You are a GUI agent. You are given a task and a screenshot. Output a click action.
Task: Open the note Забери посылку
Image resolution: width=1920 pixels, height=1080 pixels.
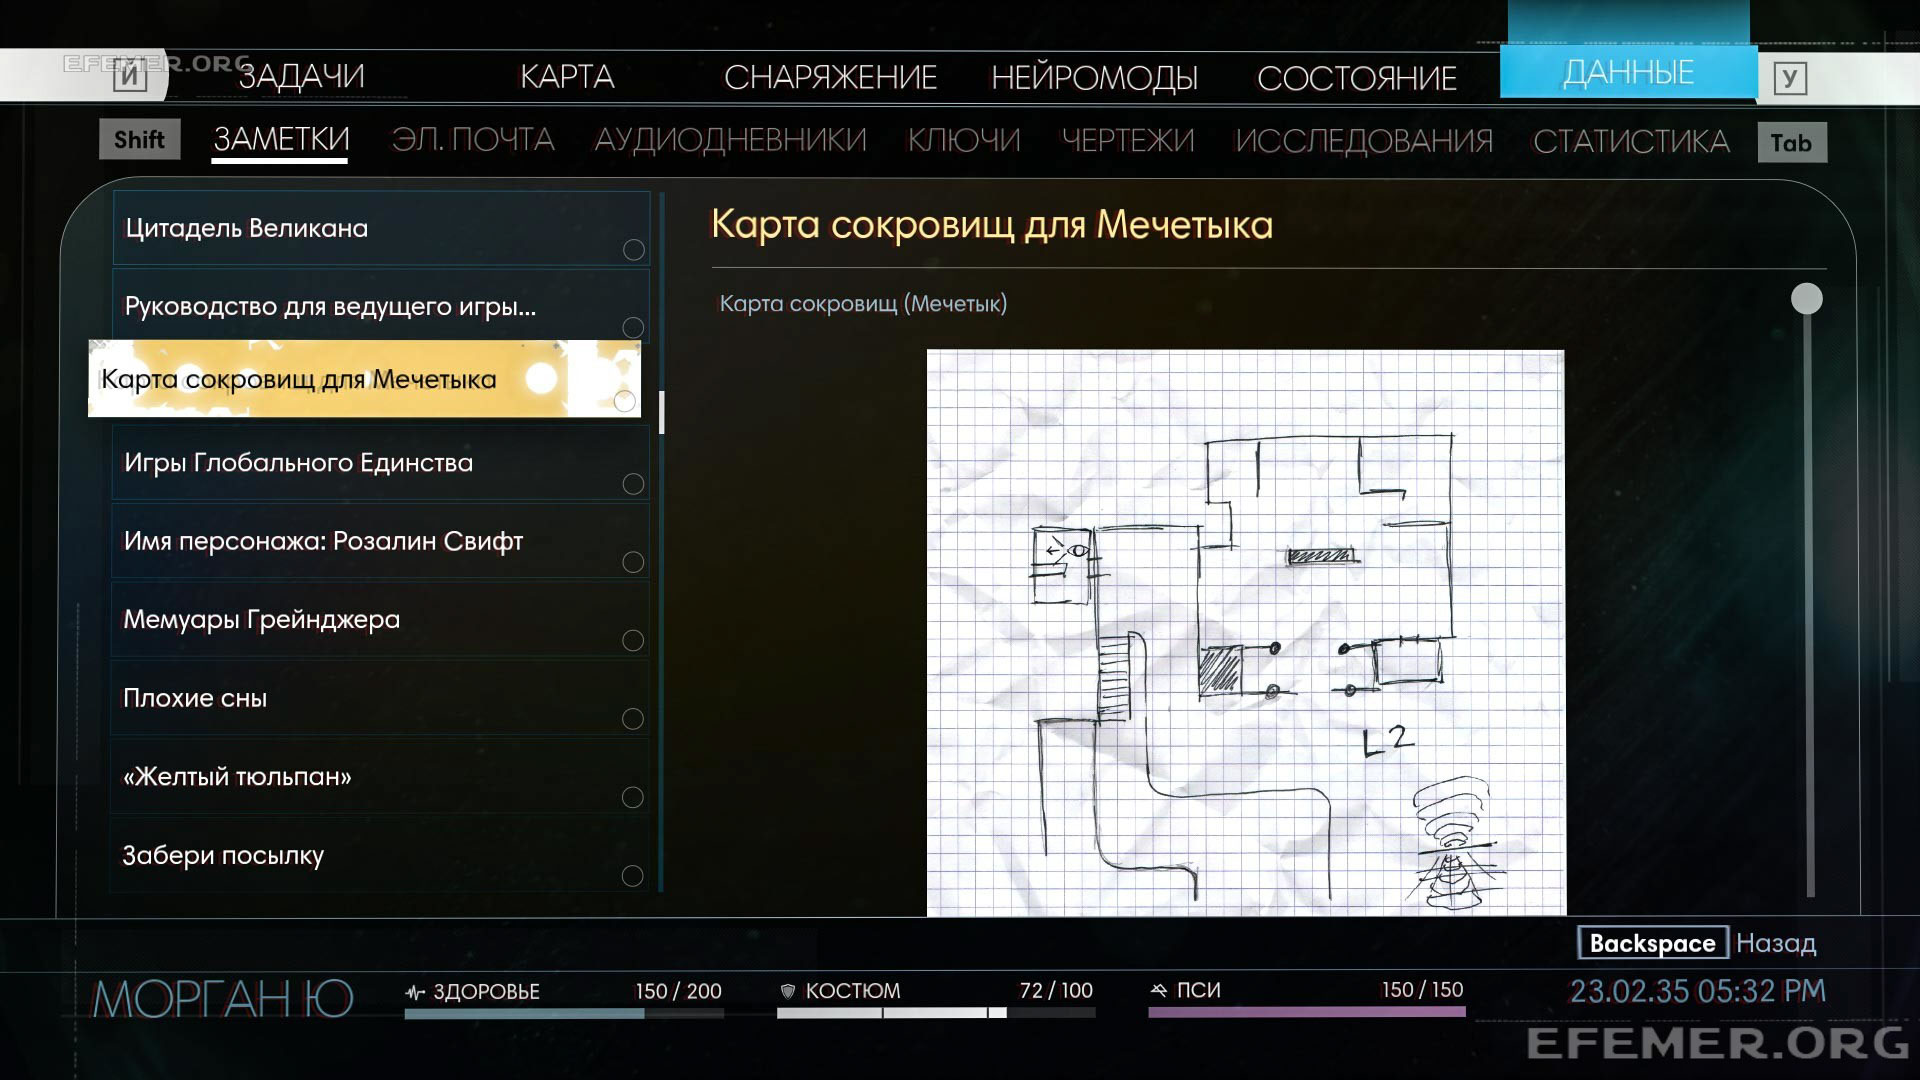coord(380,855)
